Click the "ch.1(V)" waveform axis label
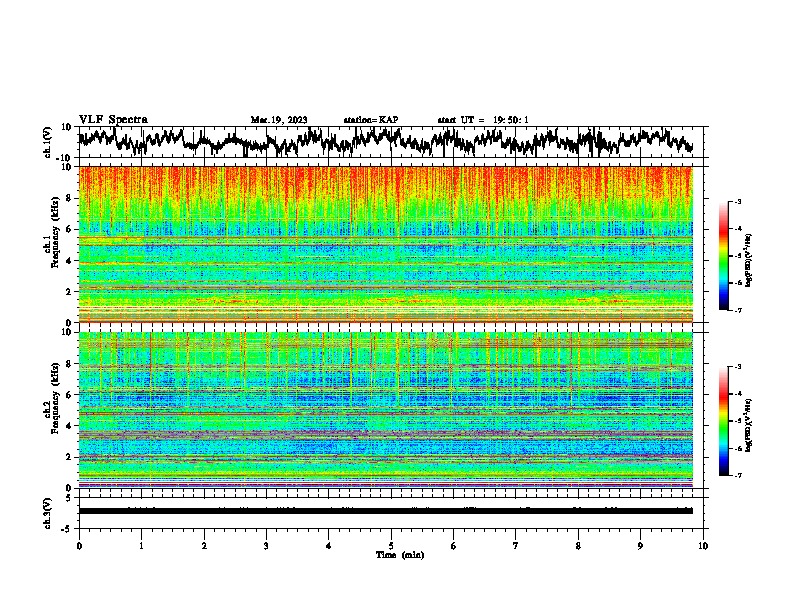The width and height of the screenshot is (792, 612). (x=48, y=142)
